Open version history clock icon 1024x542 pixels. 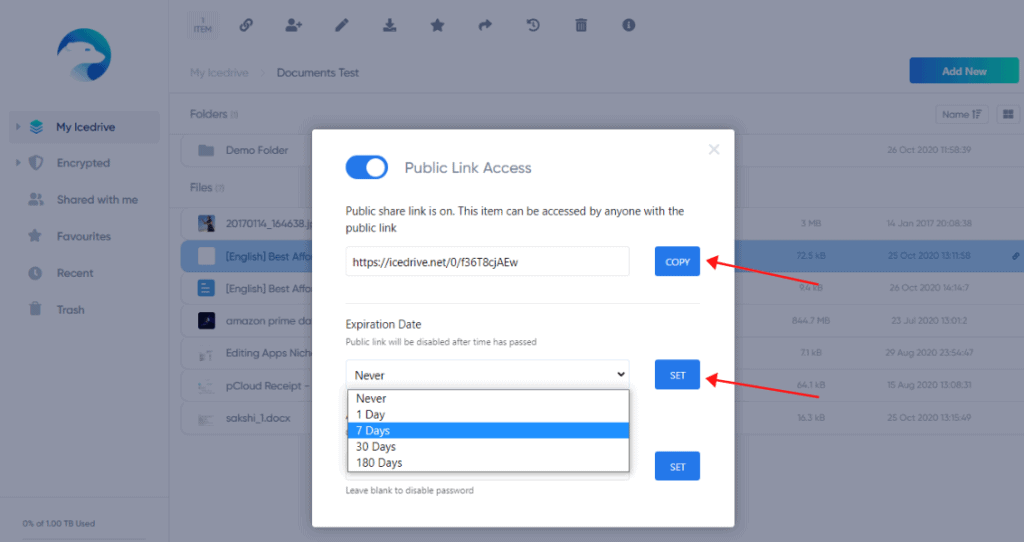click(x=533, y=25)
